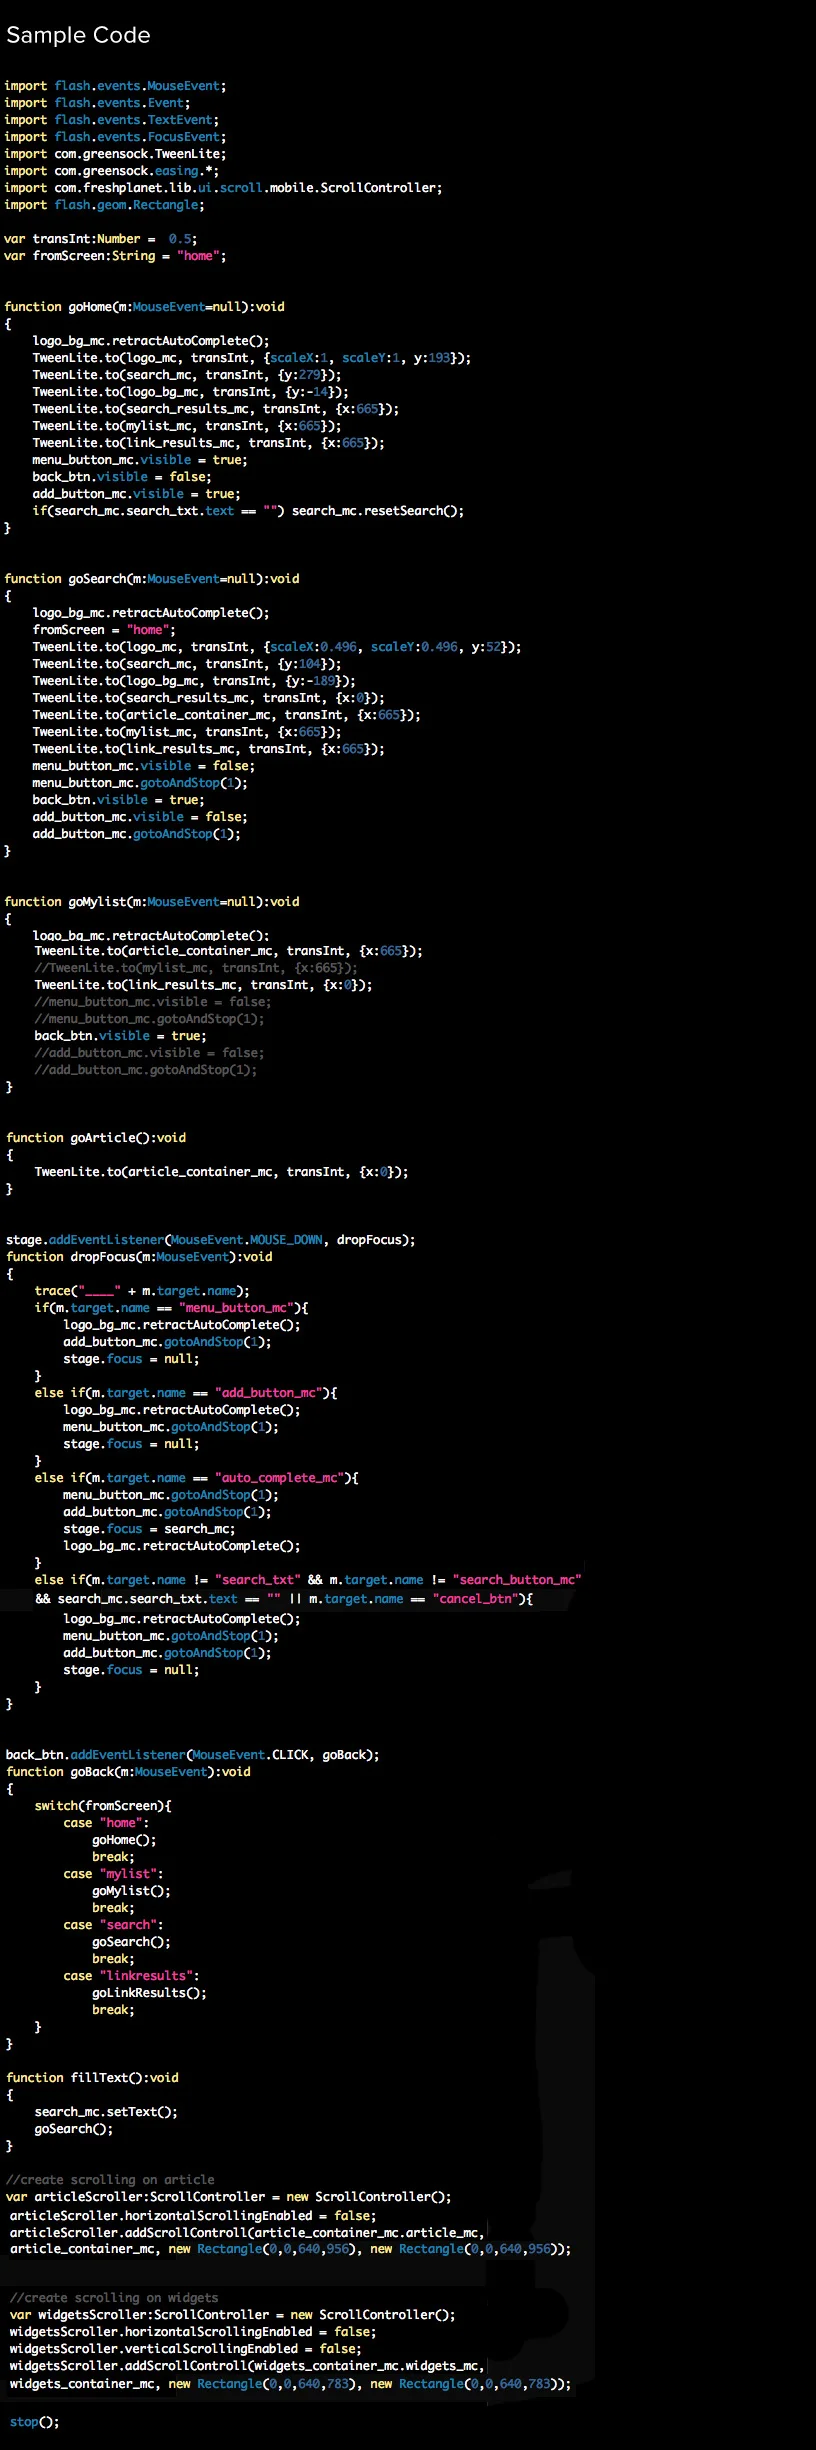Click the "Sample Code" heading

coord(78,35)
